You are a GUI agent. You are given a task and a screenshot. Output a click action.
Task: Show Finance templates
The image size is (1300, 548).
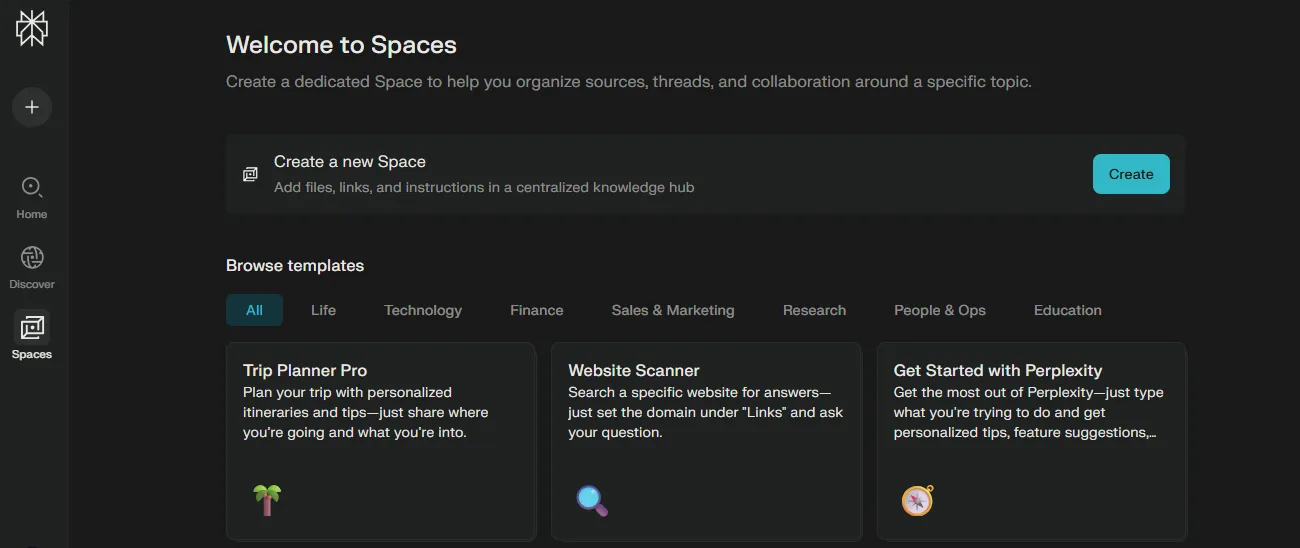tap(536, 310)
